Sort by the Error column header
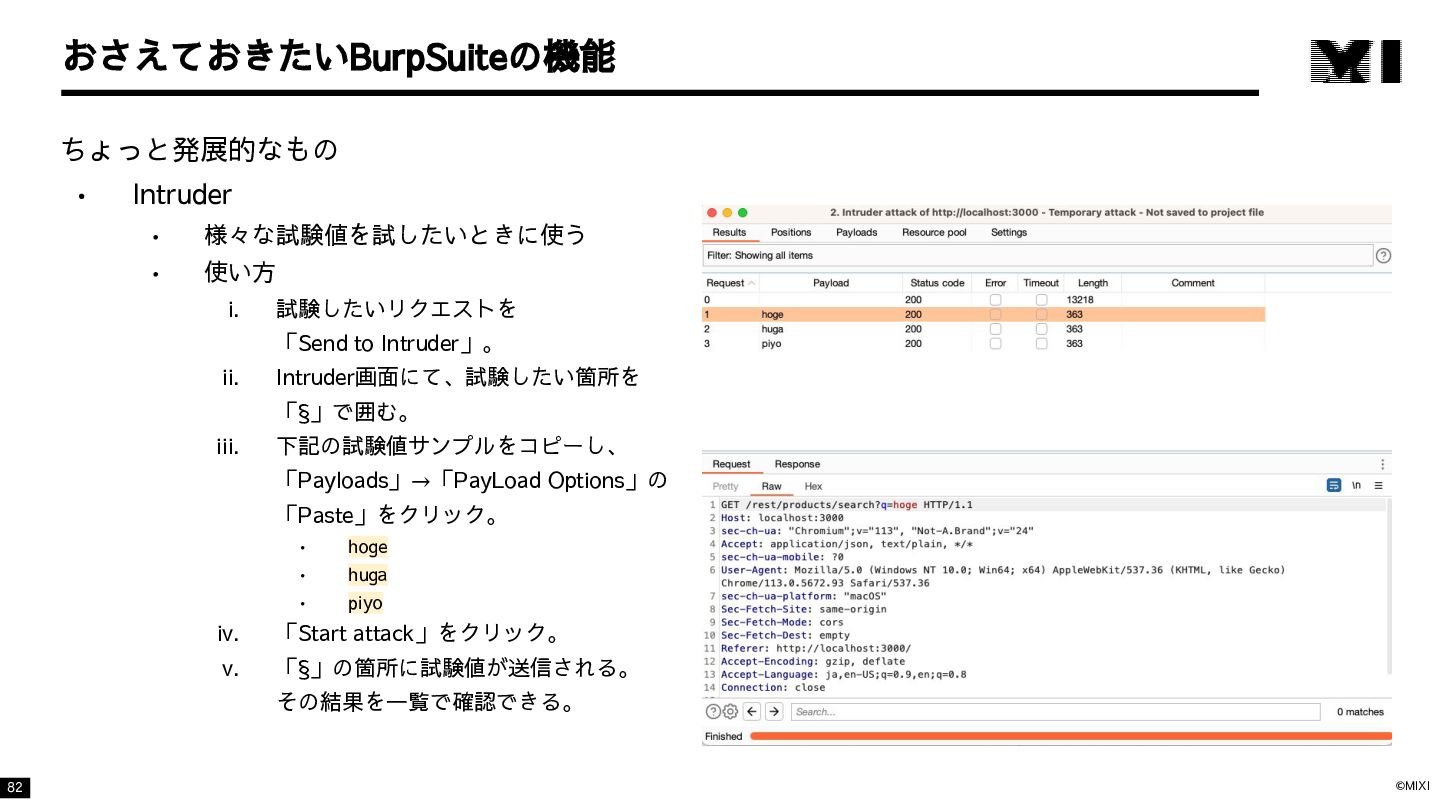The image size is (1440, 810). click(995, 283)
